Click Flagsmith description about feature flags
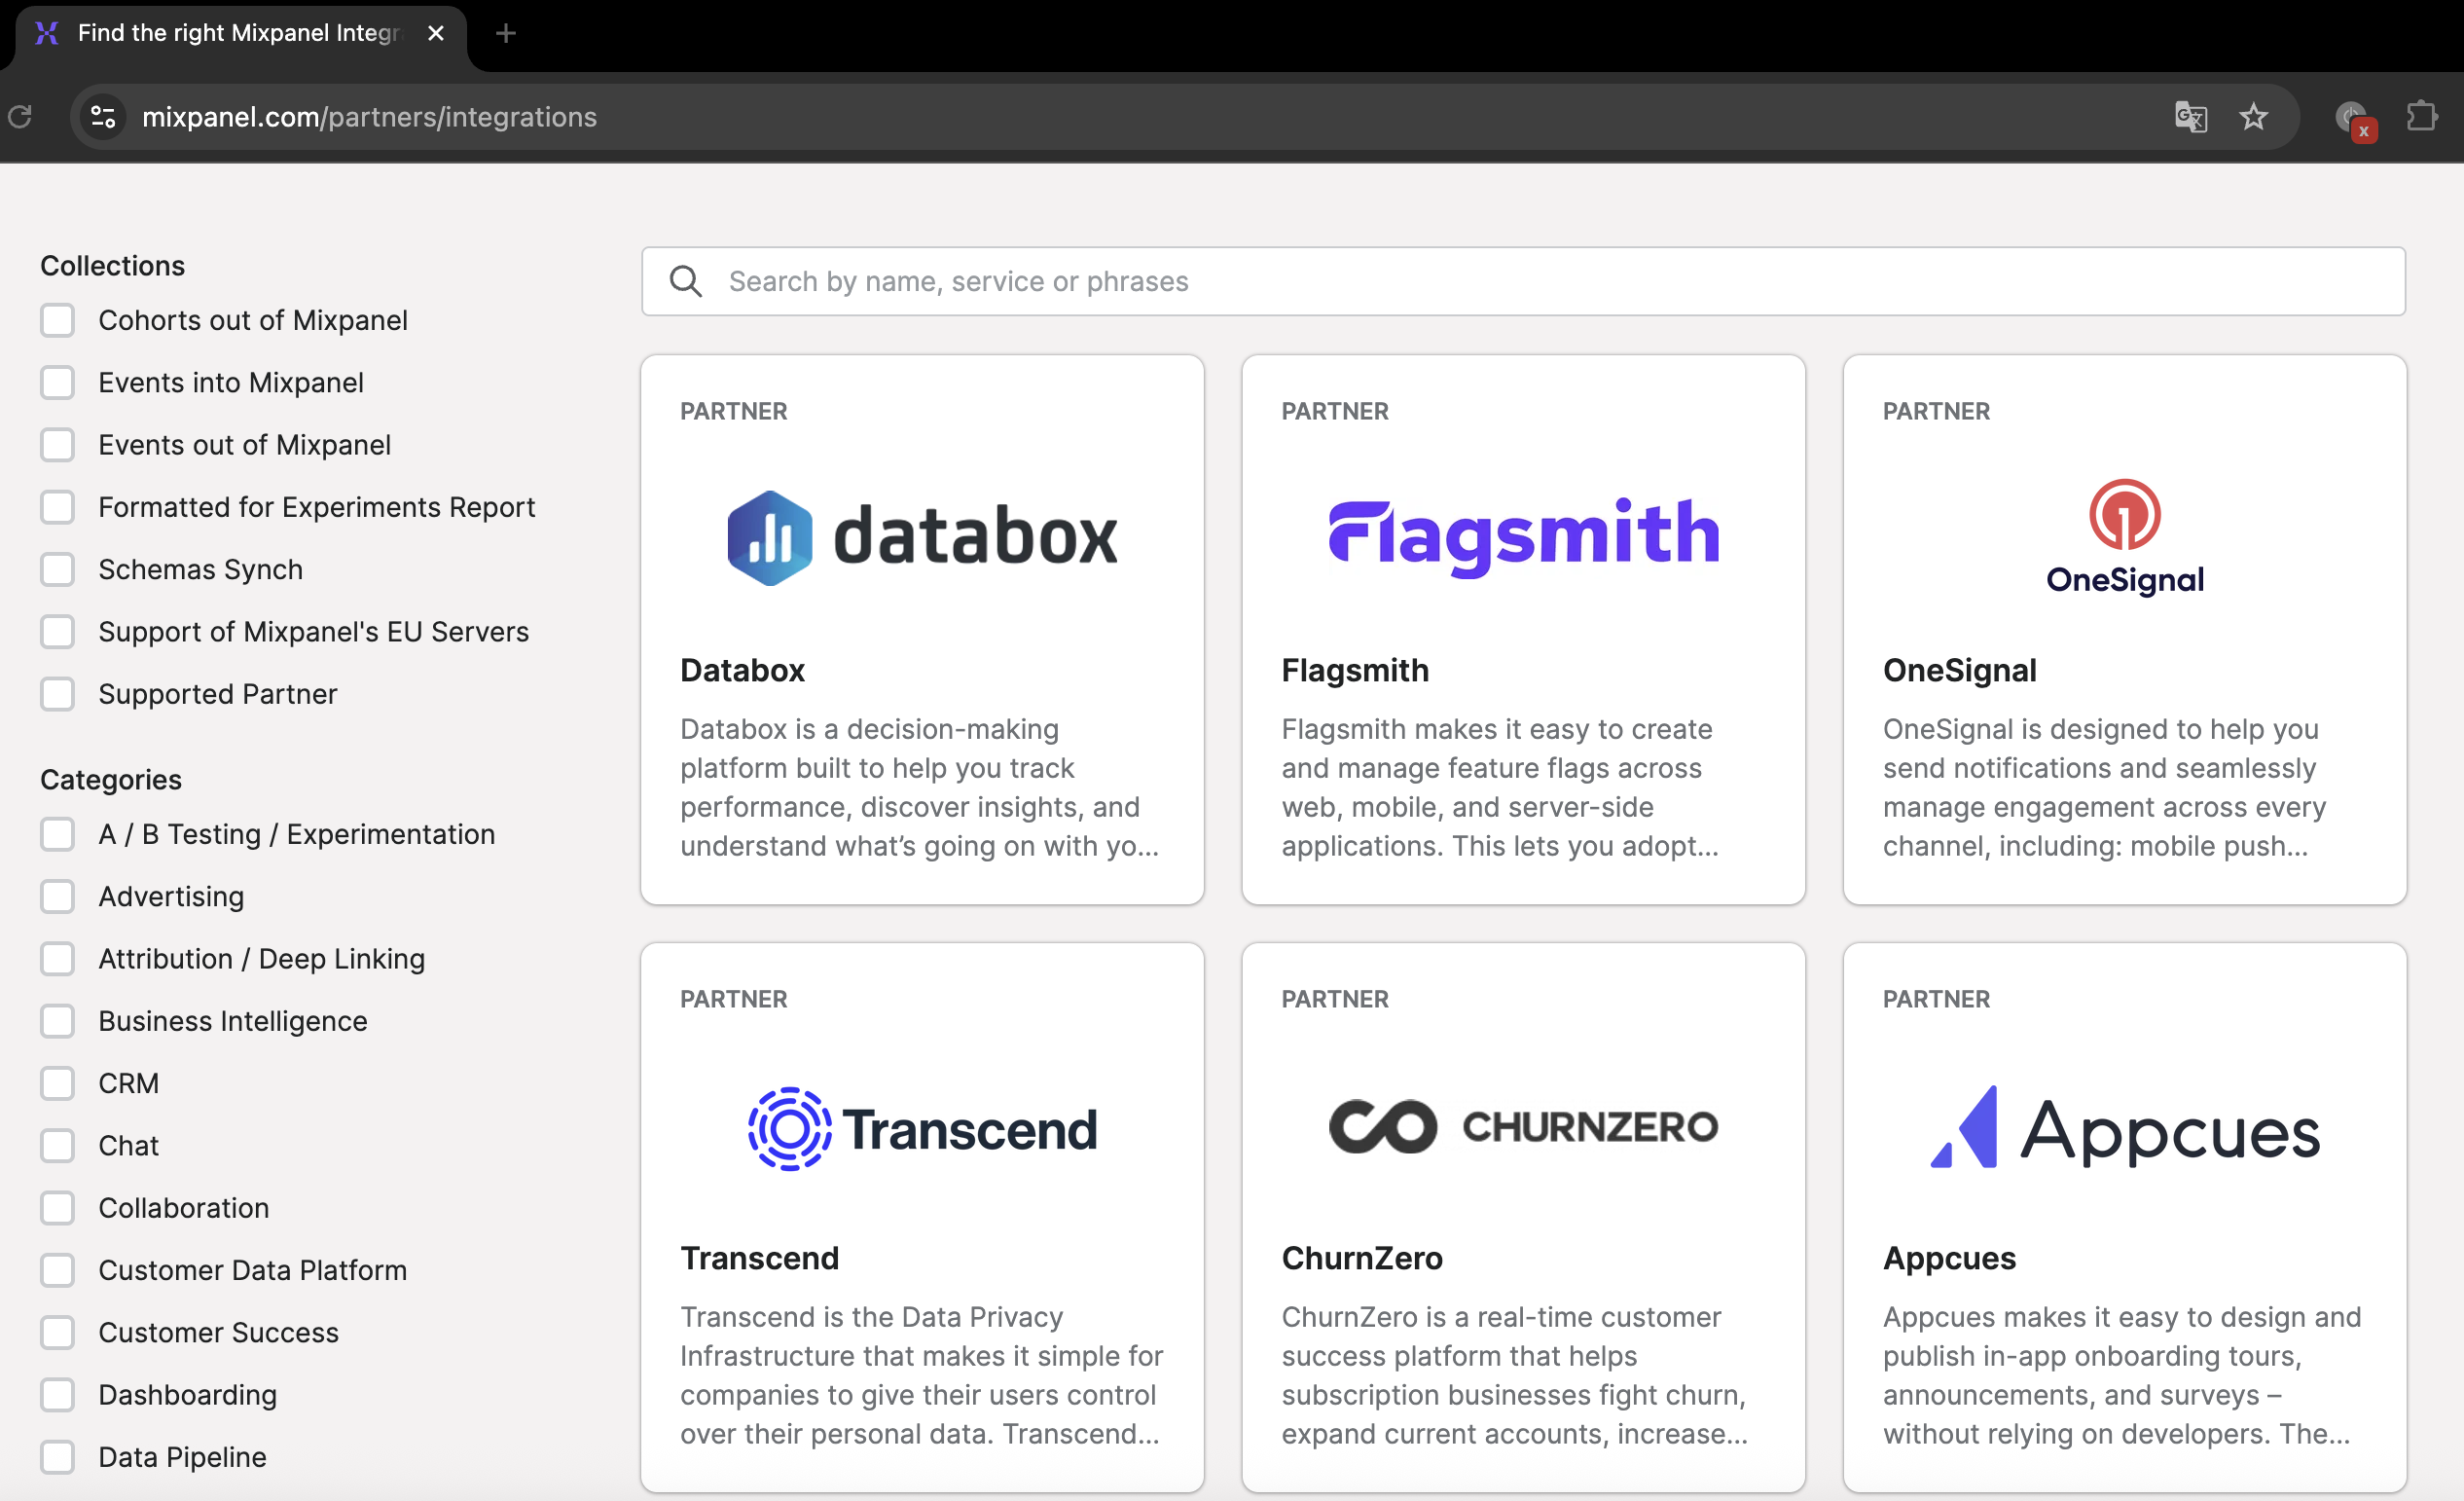Image resolution: width=2464 pixels, height=1501 pixels. [x=1500, y=788]
